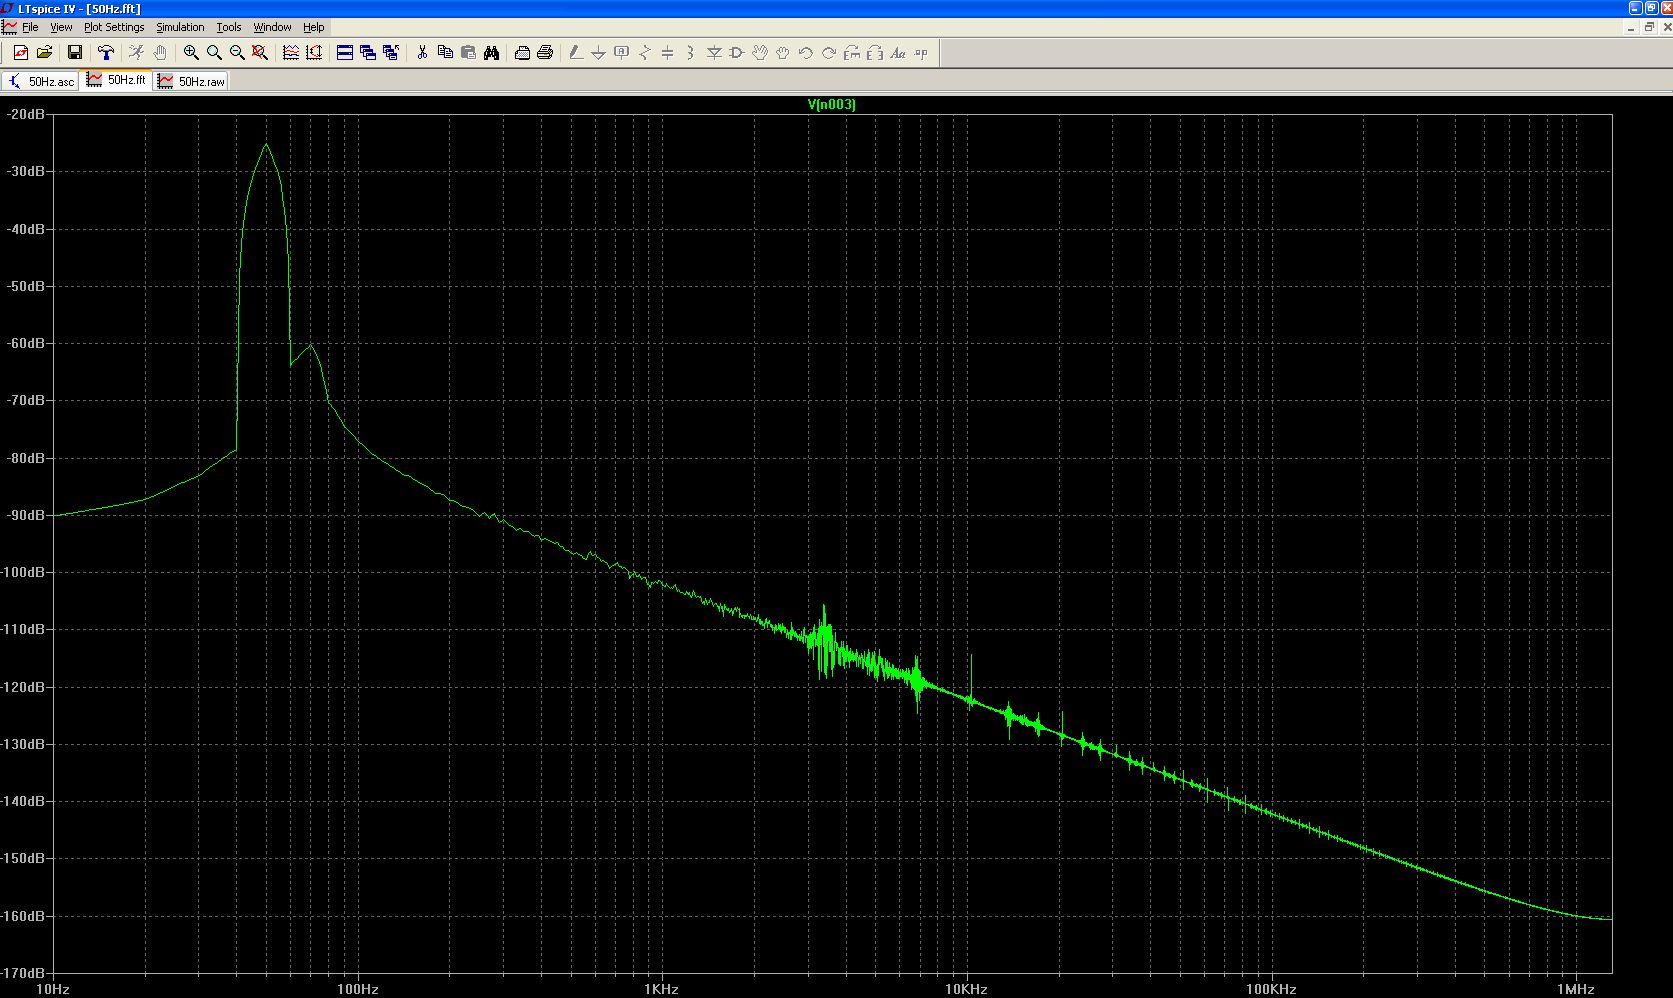
Task: Select the Ground symbol tool
Action: click(x=598, y=53)
